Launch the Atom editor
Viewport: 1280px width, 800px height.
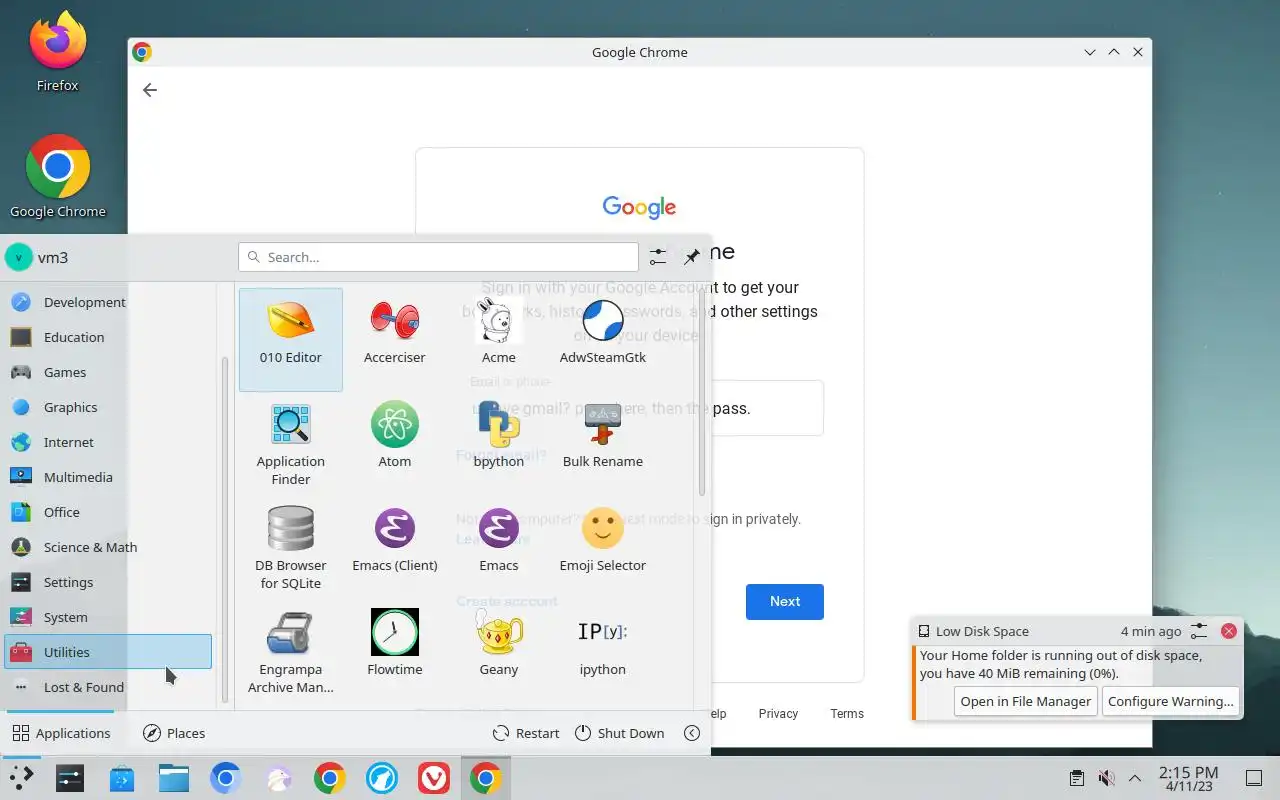point(395,443)
